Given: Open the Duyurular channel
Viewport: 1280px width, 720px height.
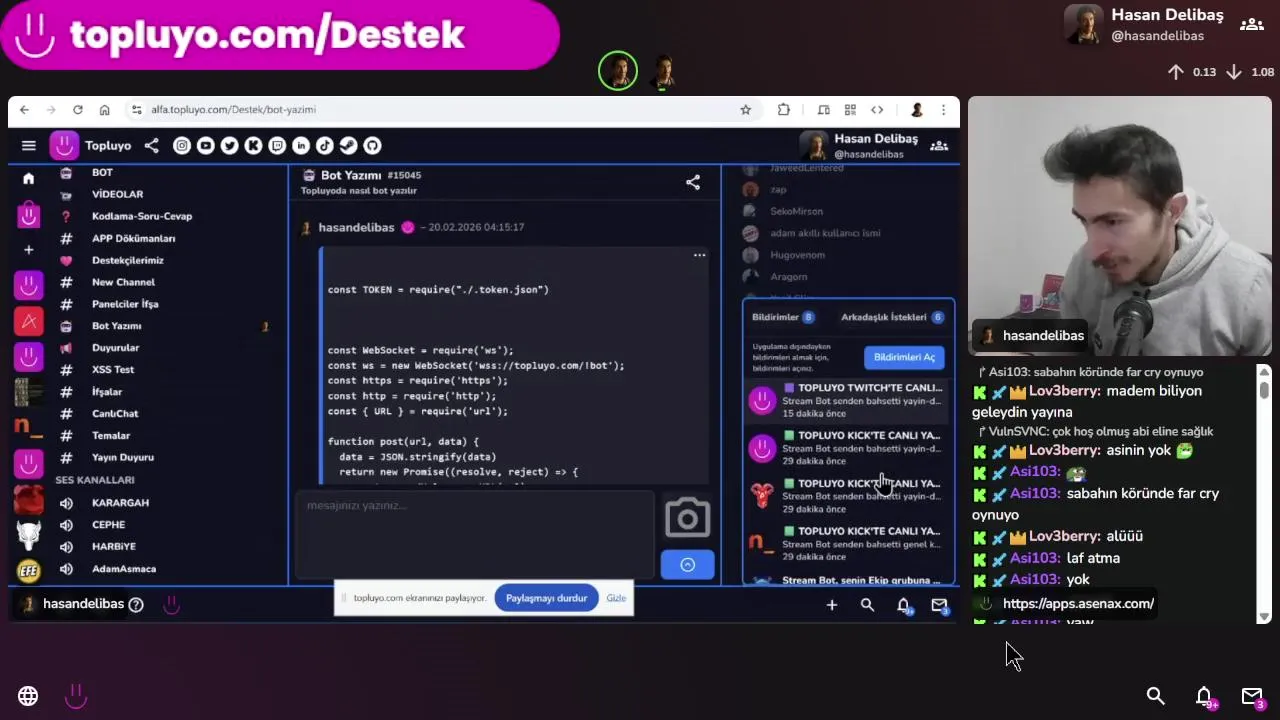Looking at the screenshot, I should point(115,348).
